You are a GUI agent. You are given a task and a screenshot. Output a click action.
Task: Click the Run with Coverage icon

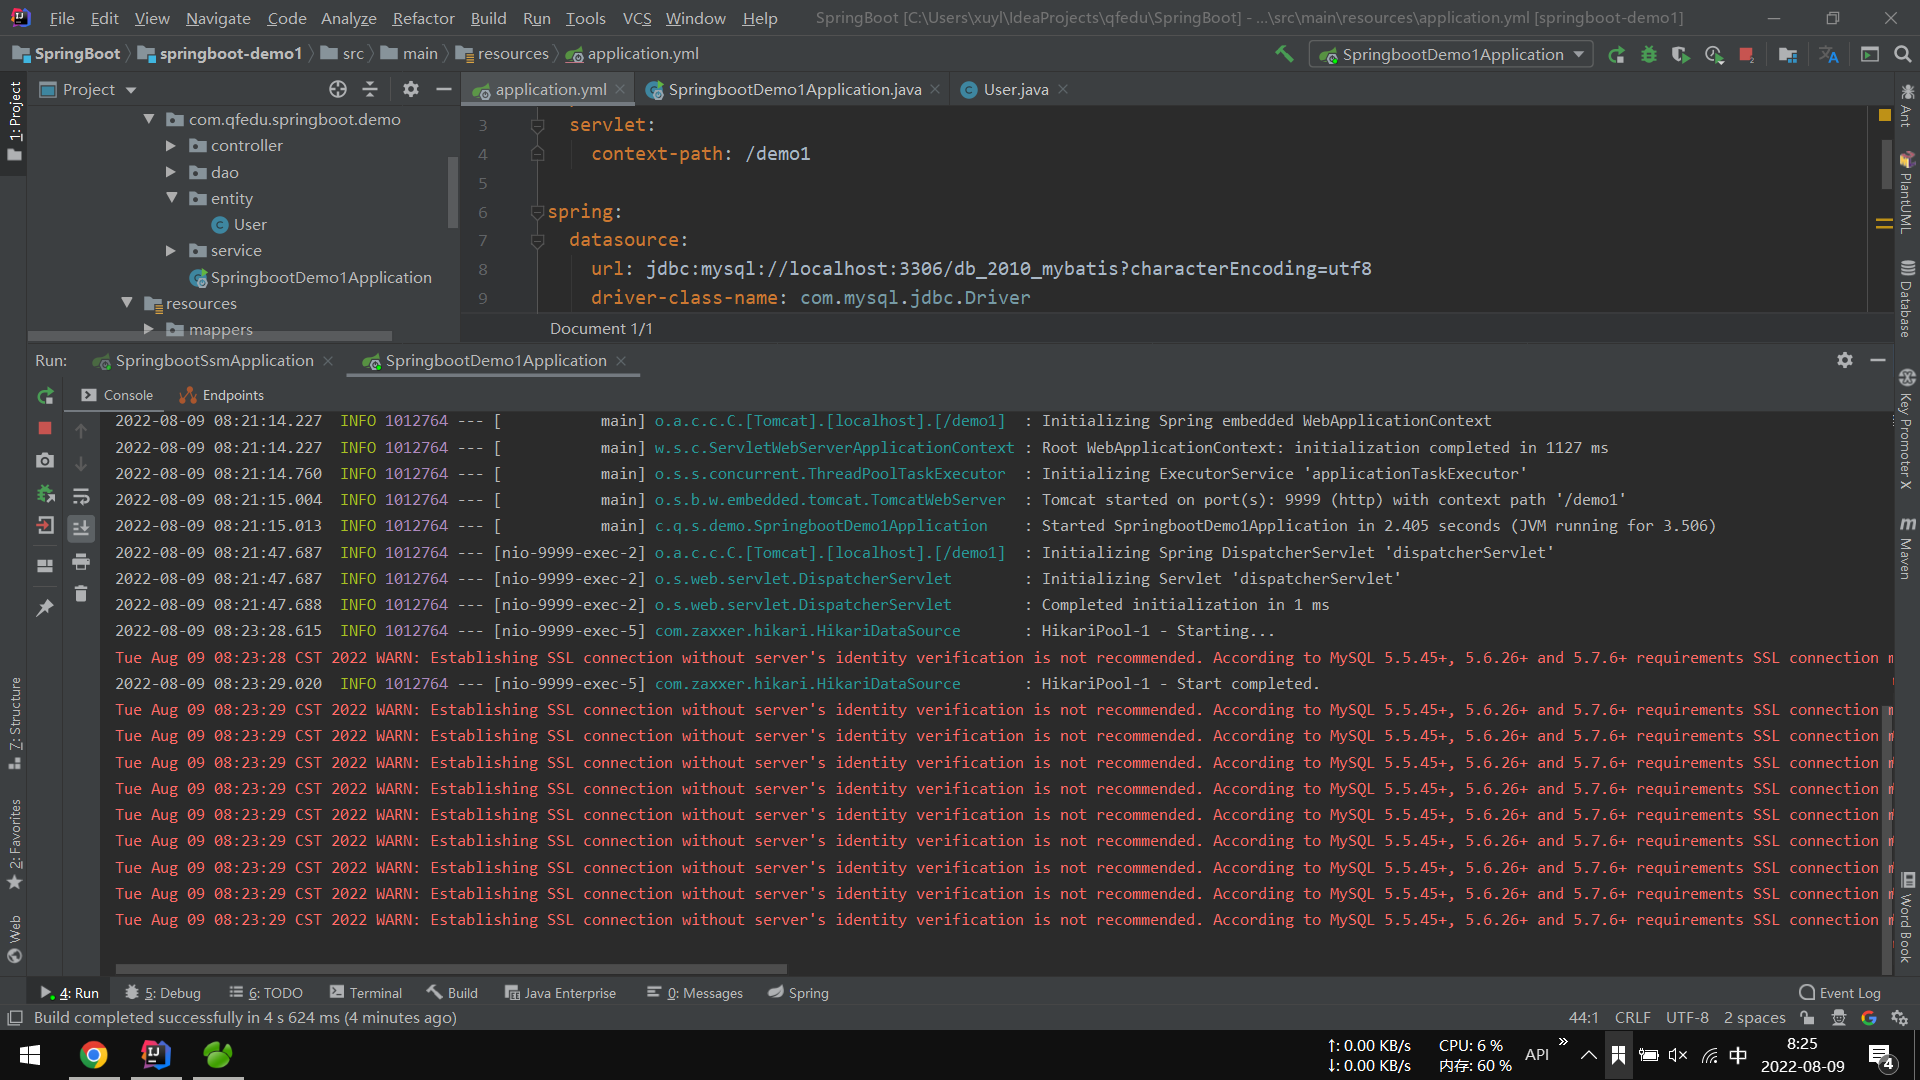pyautogui.click(x=1681, y=54)
